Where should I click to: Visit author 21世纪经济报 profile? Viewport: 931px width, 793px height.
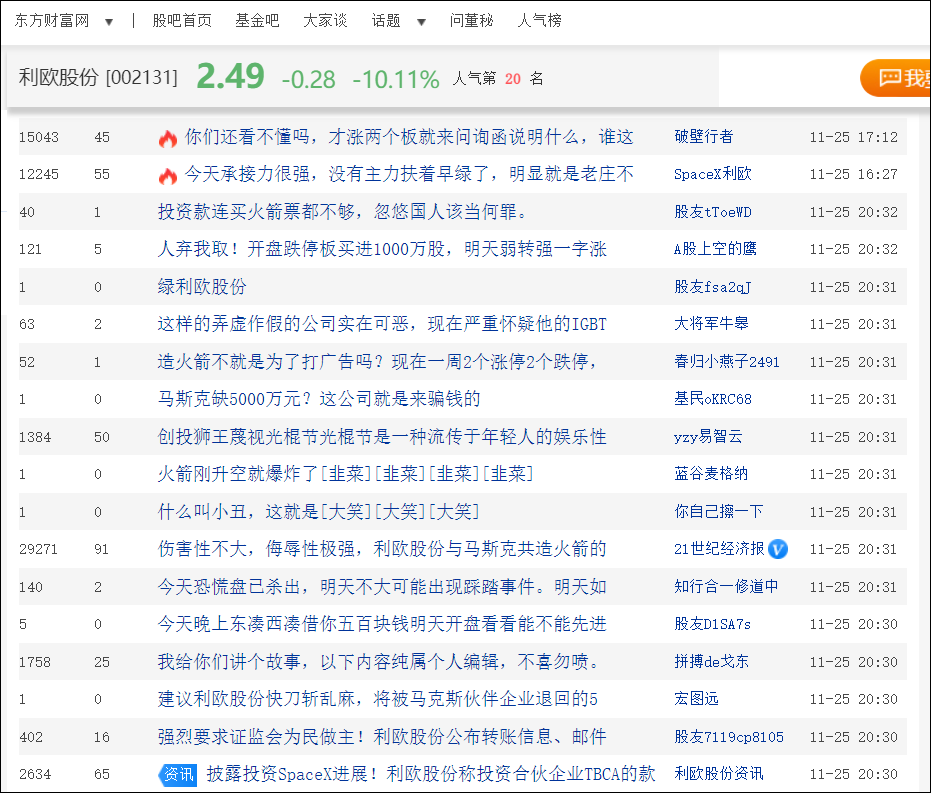719,548
